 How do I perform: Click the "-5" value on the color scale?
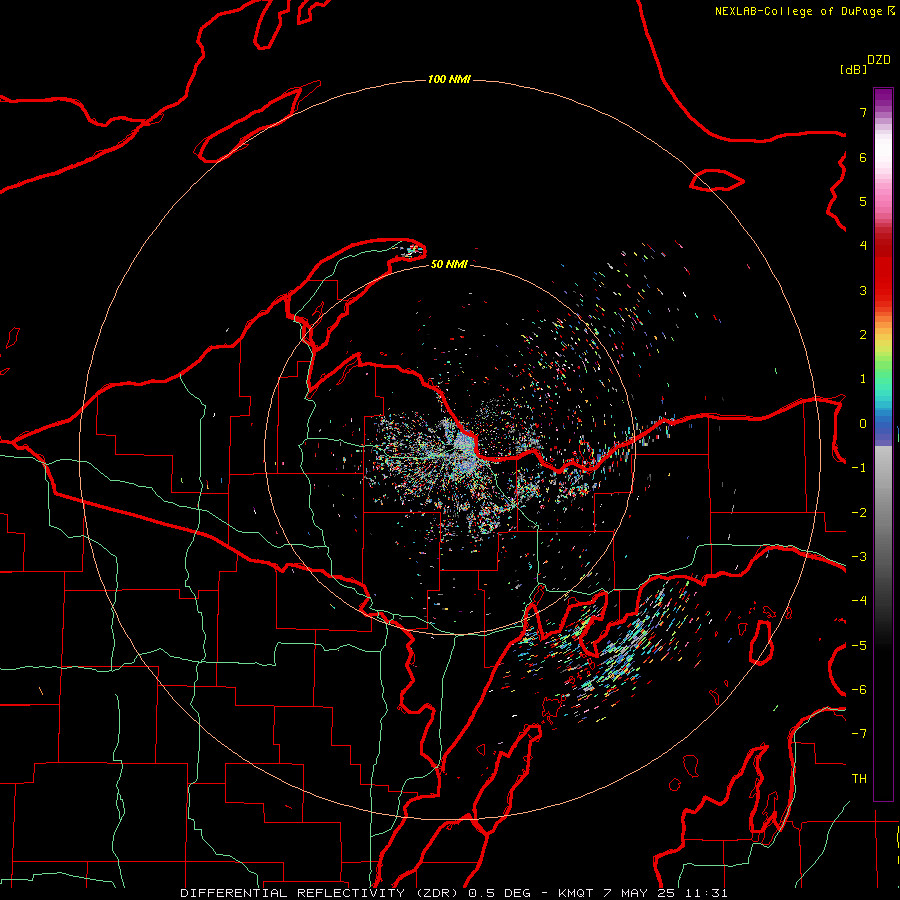coord(859,646)
